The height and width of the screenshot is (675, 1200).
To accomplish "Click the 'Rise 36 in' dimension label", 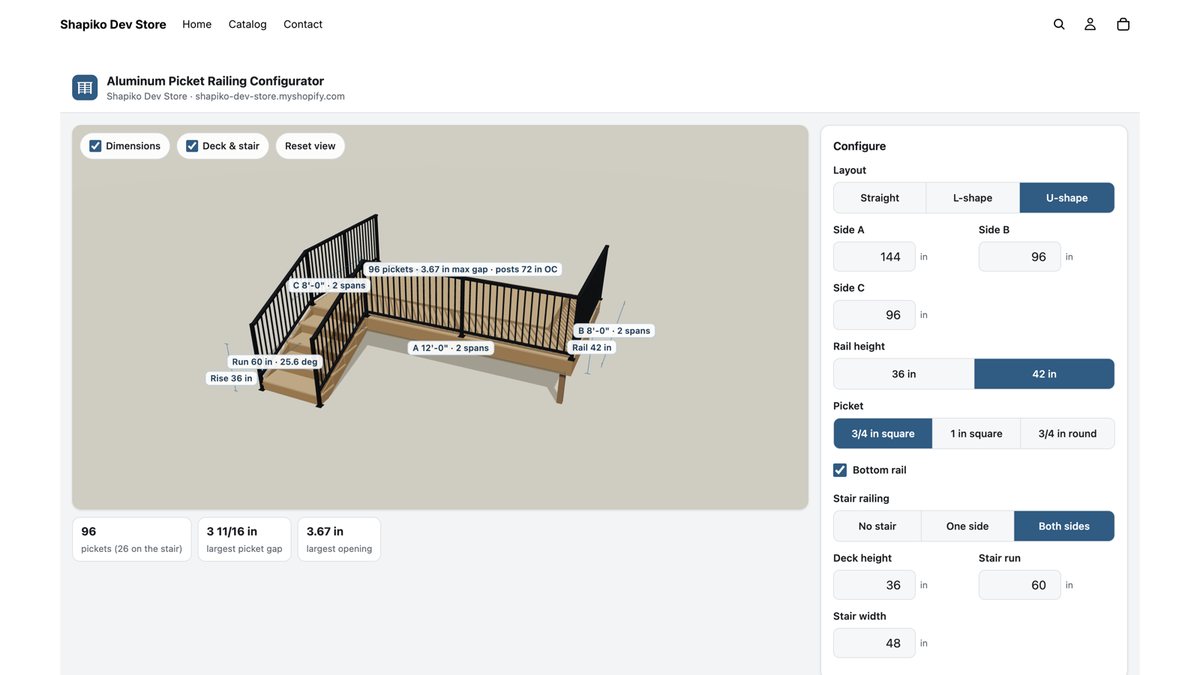I will tap(231, 378).
